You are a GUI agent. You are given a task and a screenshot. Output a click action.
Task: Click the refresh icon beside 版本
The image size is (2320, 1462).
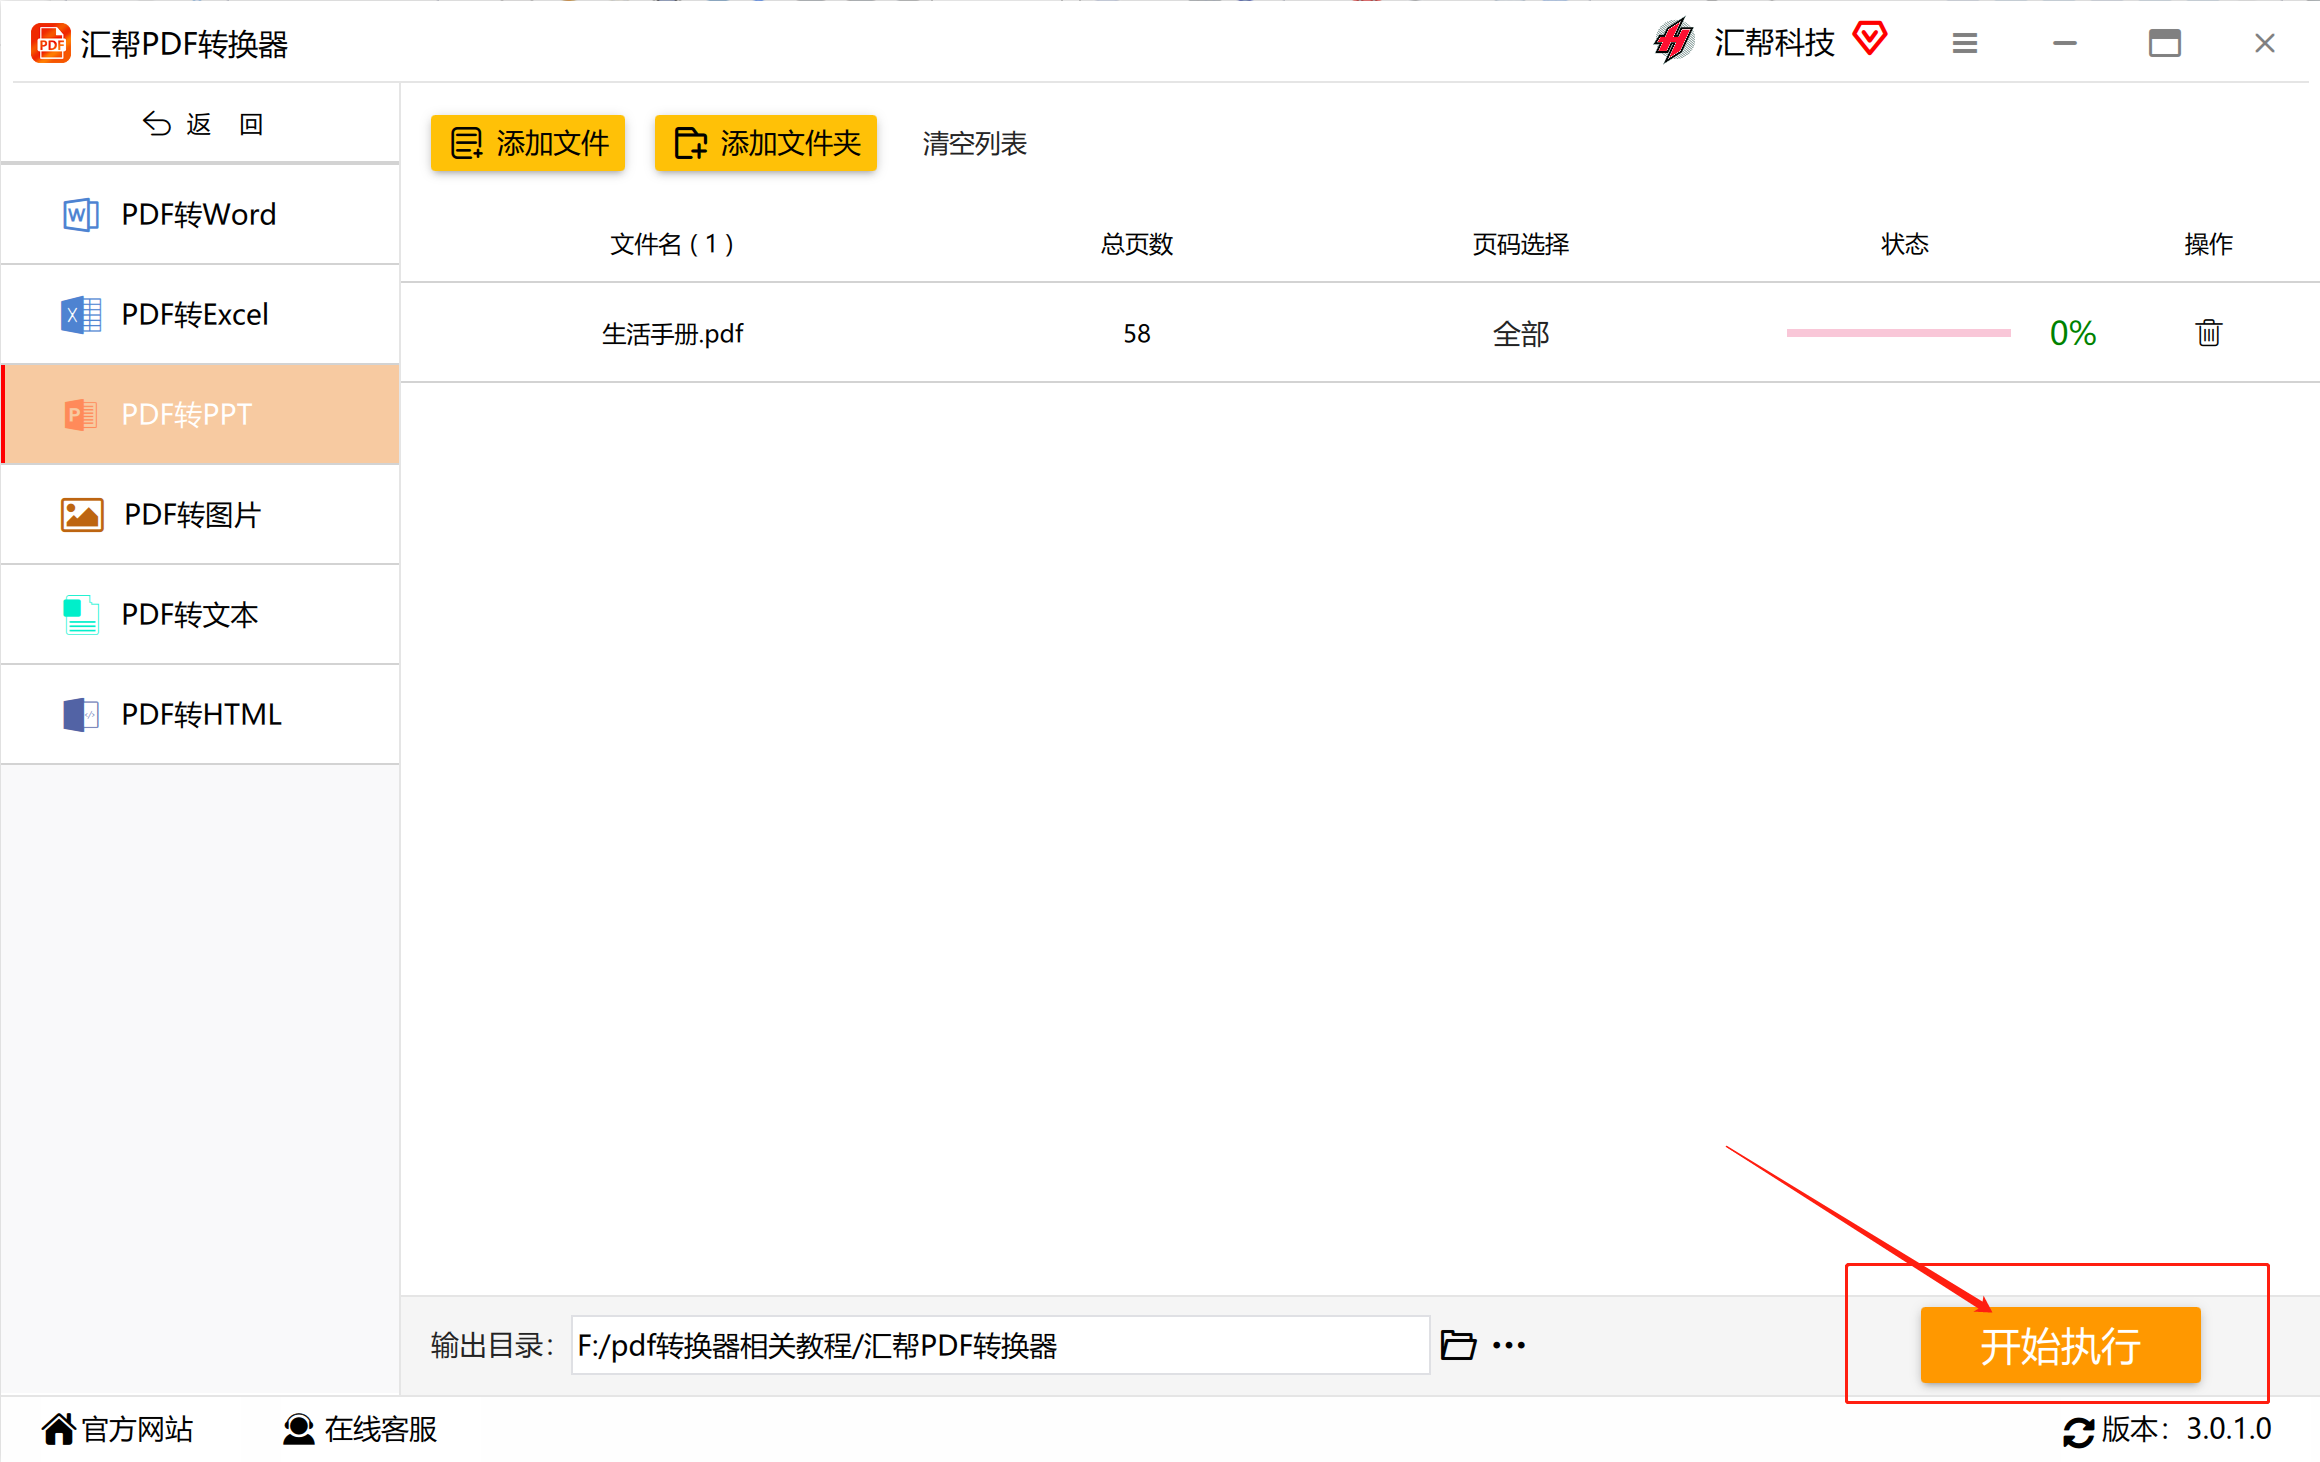[x=2078, y=1432]
